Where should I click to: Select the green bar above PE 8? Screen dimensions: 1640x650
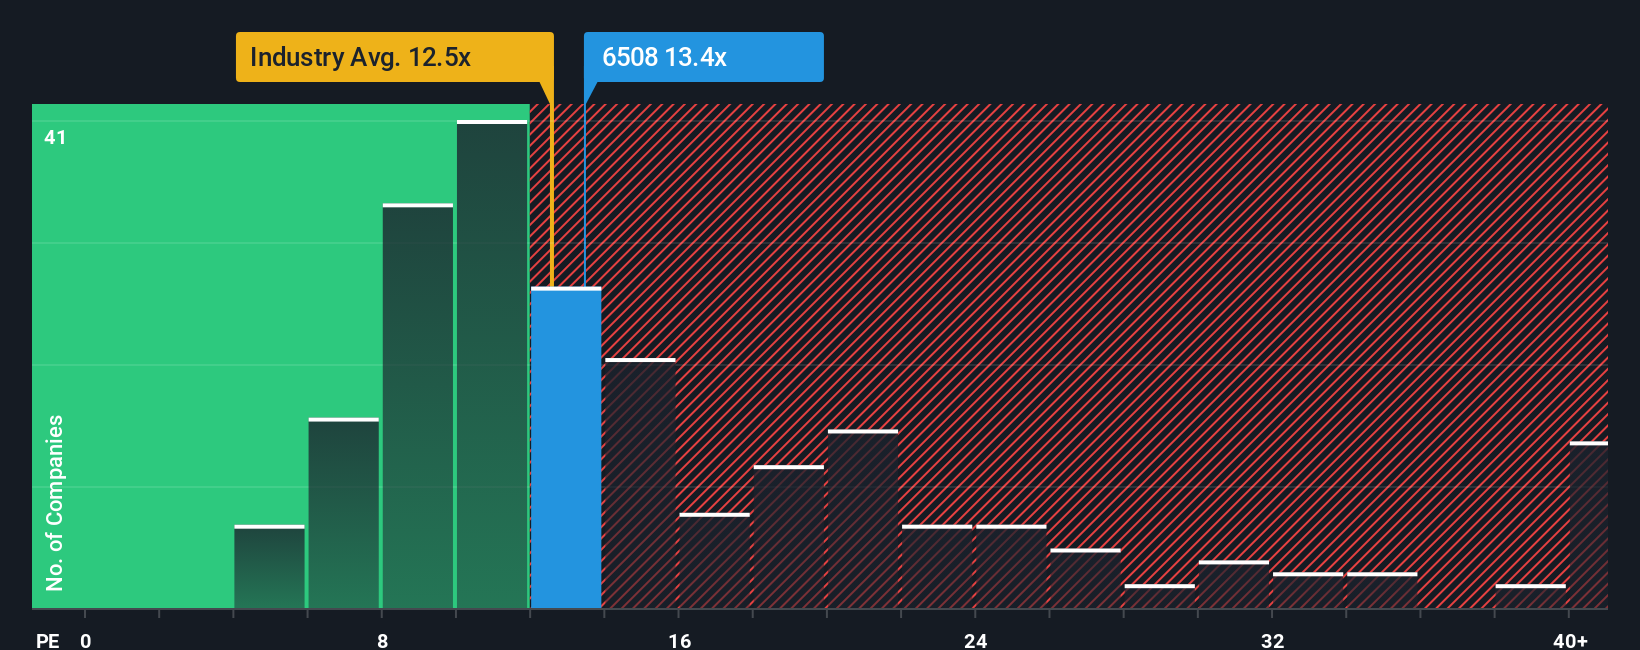point(418,406)
